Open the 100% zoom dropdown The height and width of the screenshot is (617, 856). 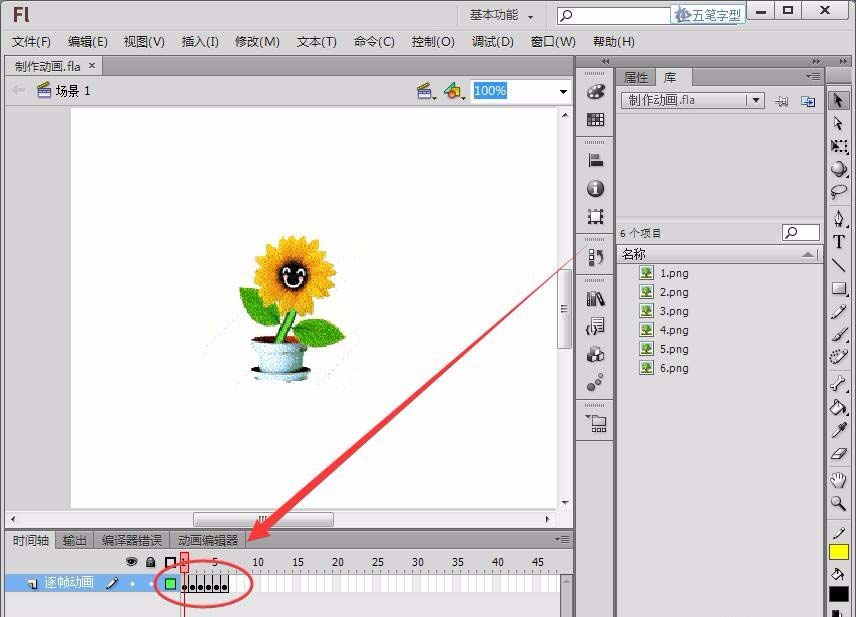(x=561, y=91)
